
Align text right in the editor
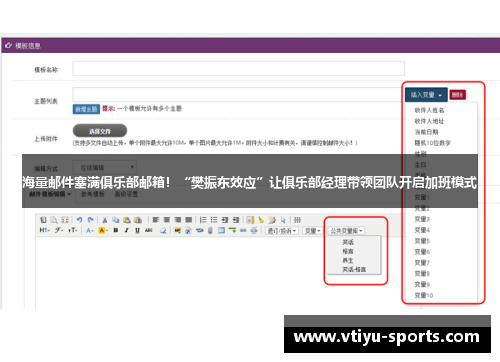(178, 220)
